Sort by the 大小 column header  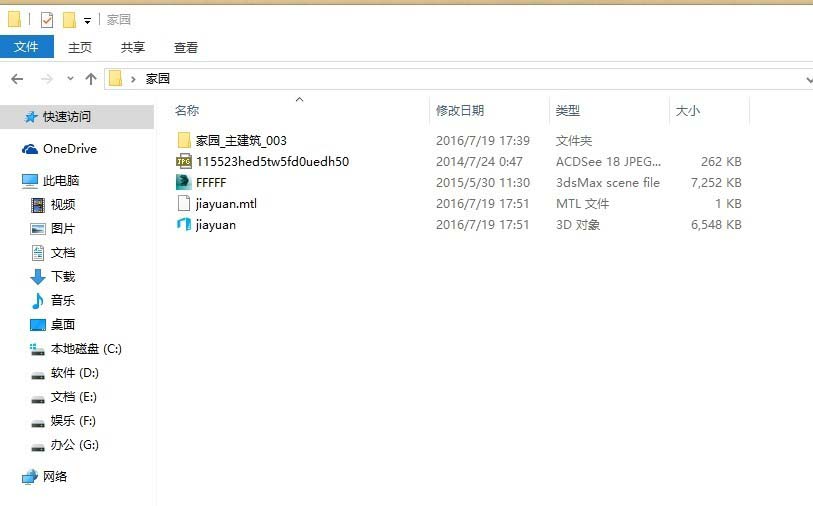[688, 110]
